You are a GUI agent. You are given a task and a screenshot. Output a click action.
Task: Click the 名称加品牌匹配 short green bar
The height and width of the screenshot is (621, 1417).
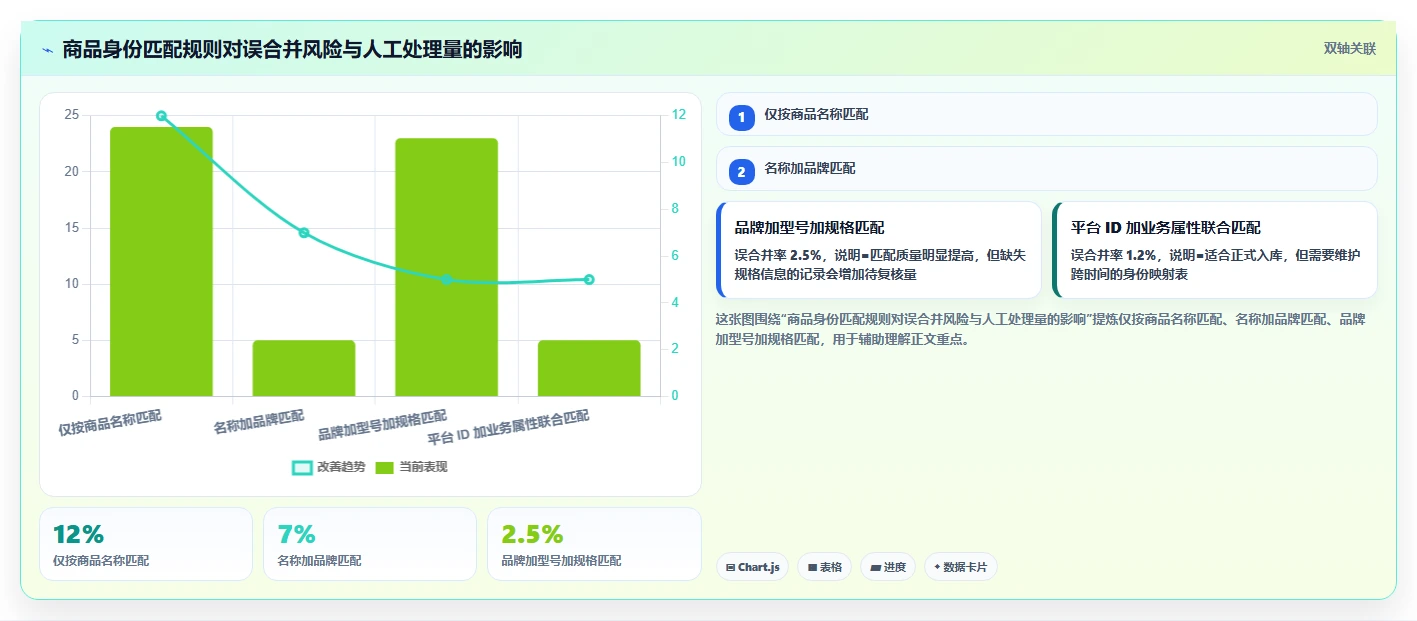pos(303,368)
